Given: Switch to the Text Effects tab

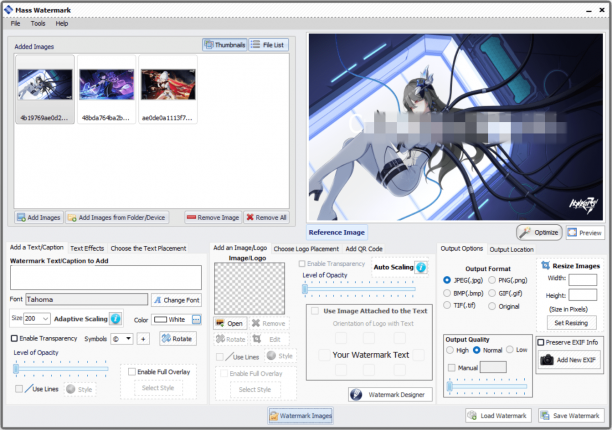Looking at the screenshot, I should point(87,248).
